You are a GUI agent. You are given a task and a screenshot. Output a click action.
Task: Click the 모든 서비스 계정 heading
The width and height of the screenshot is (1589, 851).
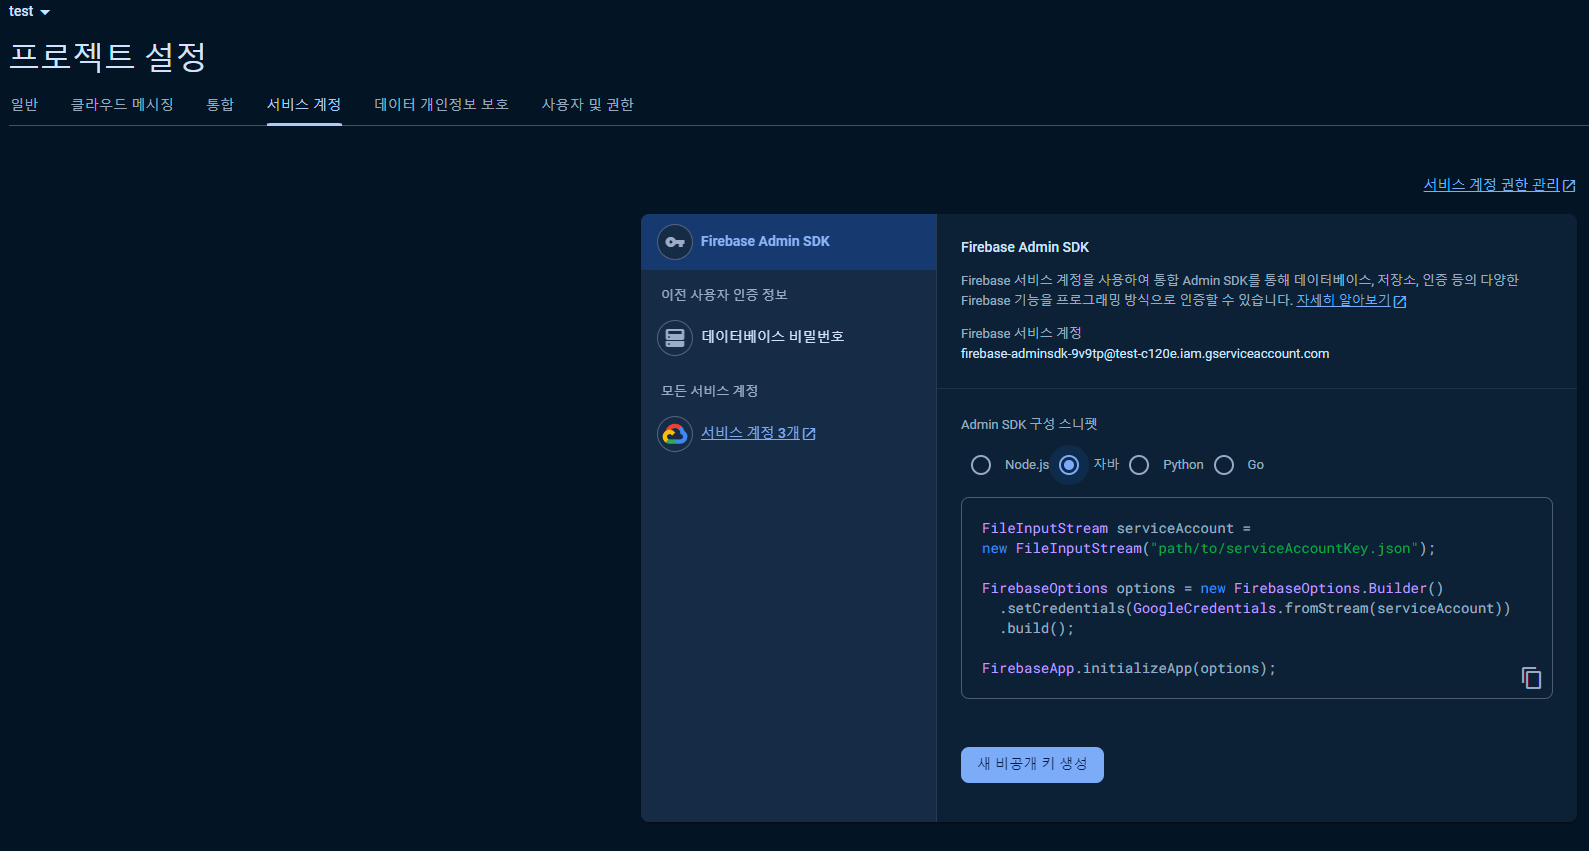coord(709,391)
